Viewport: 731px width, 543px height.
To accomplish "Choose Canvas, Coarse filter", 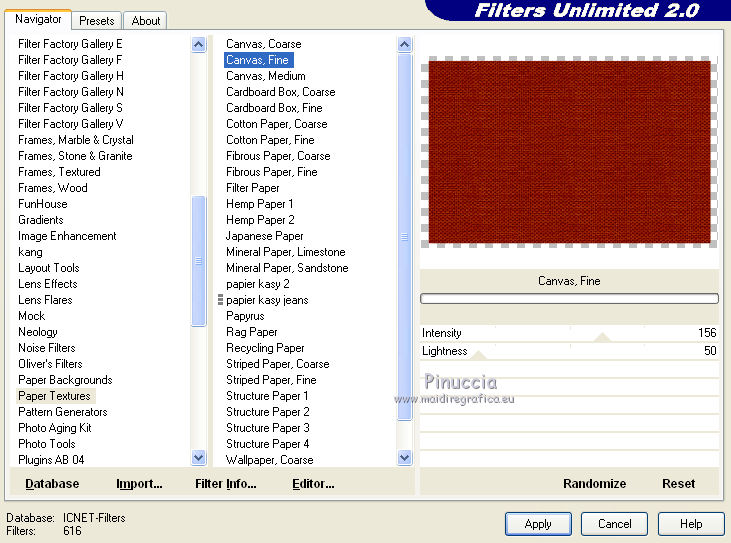I will point(263,44).
